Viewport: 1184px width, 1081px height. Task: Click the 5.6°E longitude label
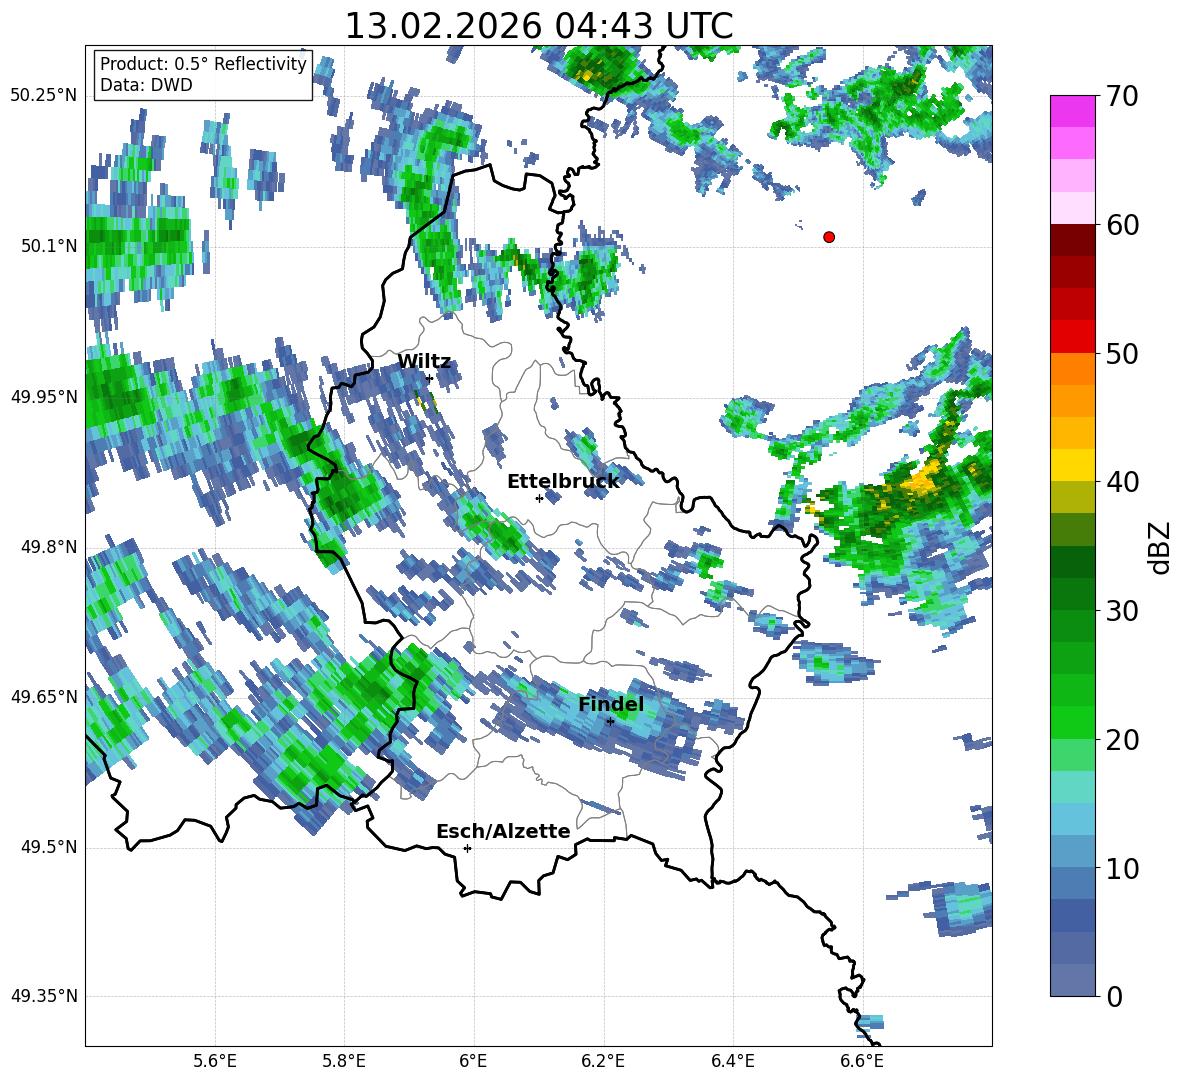[215, 1061]
